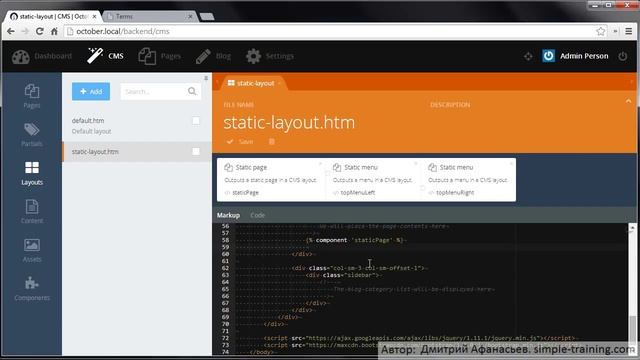Open Settings gear in top navigation
The height and width of the screenshot is (360, 640).
[x=269, y=56]
